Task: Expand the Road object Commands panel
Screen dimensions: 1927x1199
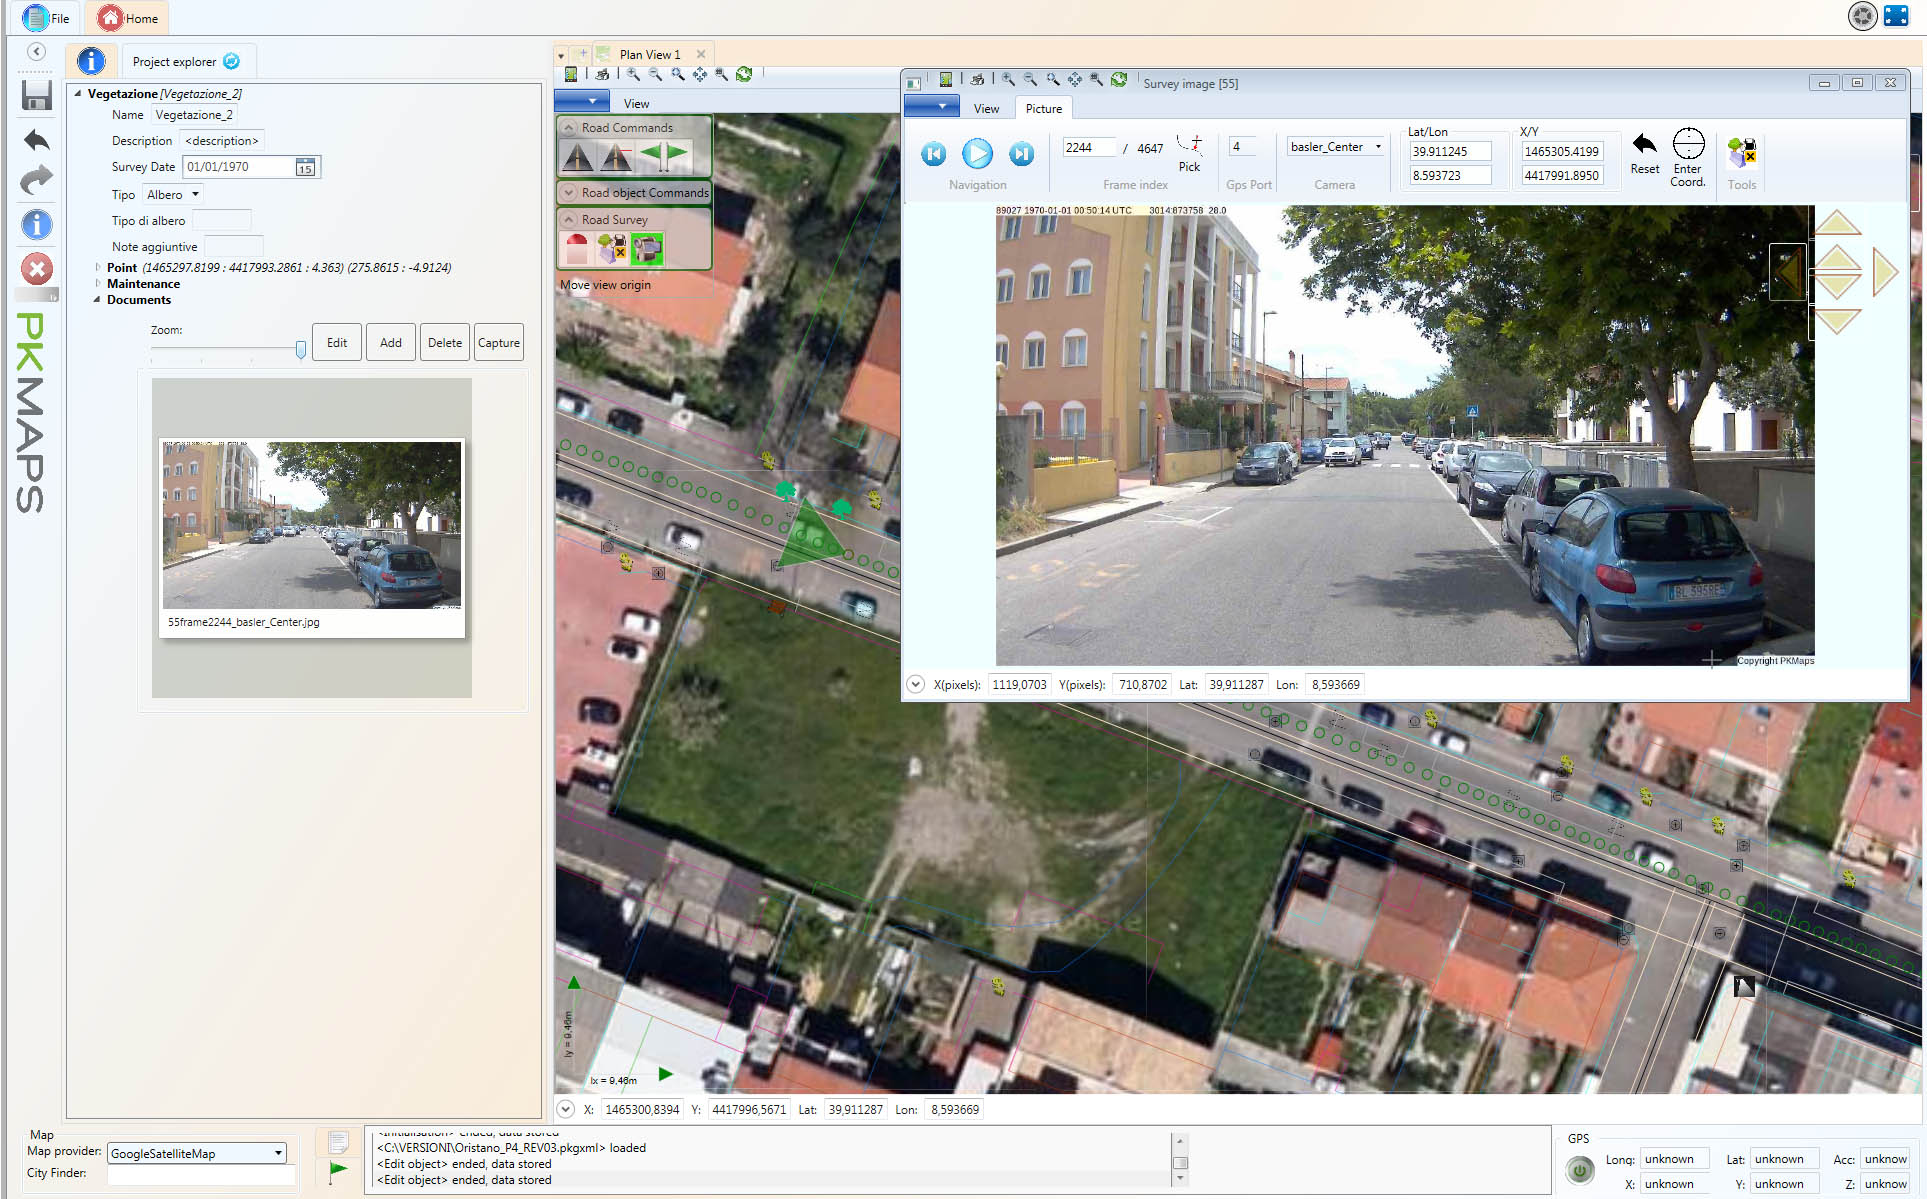Action: point(569,192)
